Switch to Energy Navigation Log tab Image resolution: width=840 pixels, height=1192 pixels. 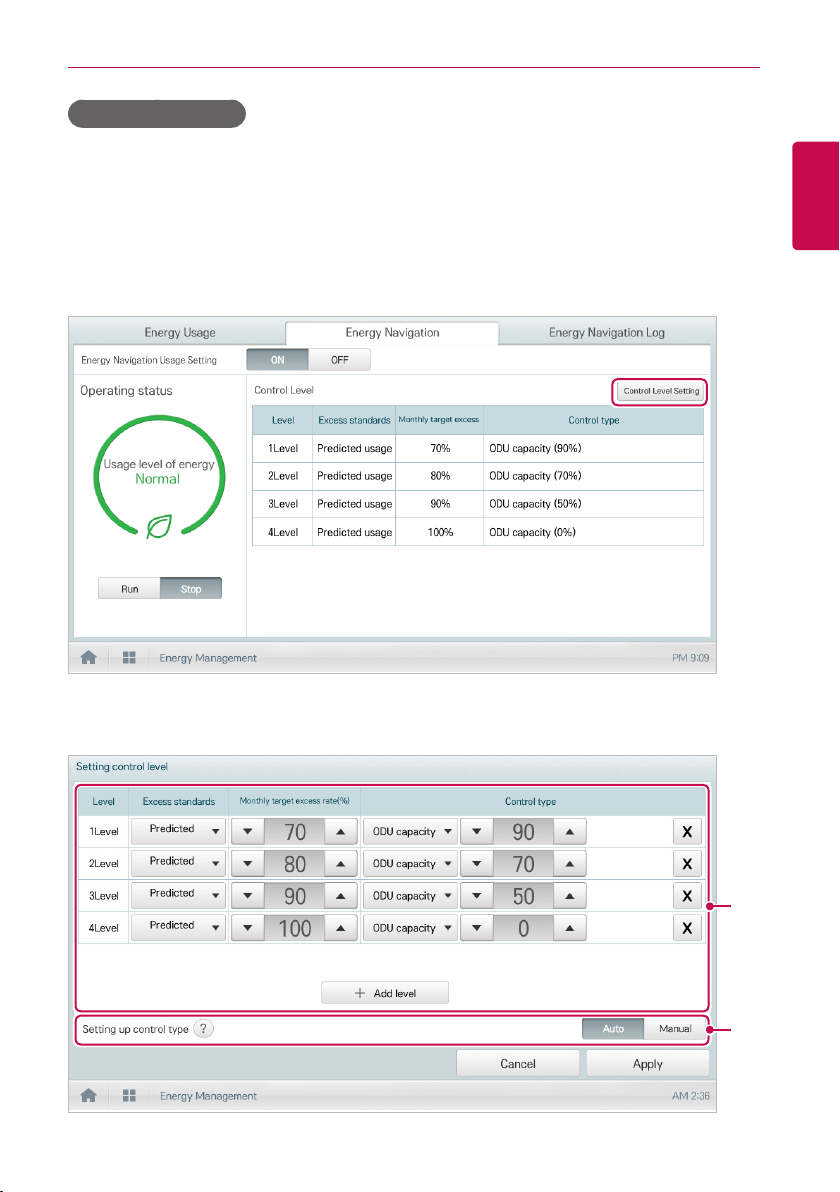pyautogui.click(x=607, y=332)
